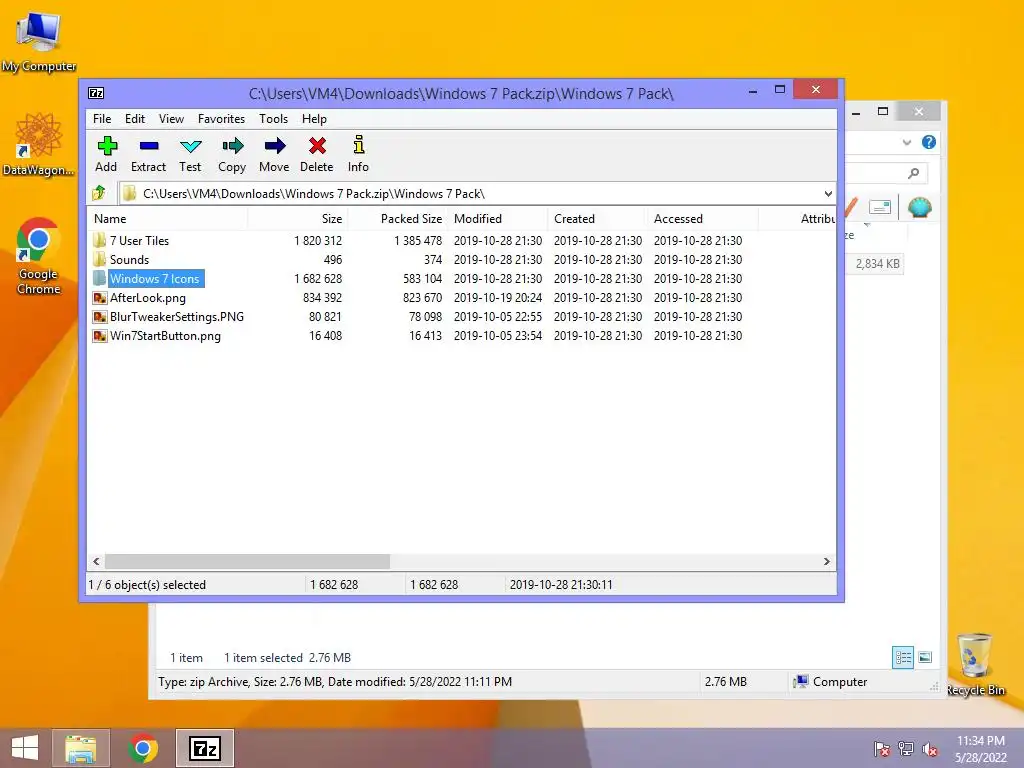Image resolution: width=1024 pixels, height=768 pixels.
Task: Open the File menu
Action: click(102, 119)
